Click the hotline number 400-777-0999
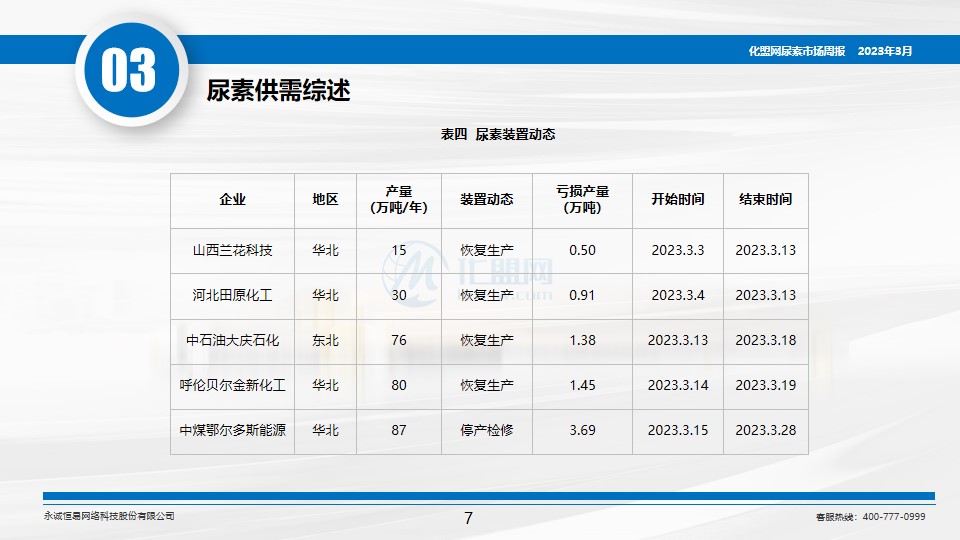 coord(893,517)
